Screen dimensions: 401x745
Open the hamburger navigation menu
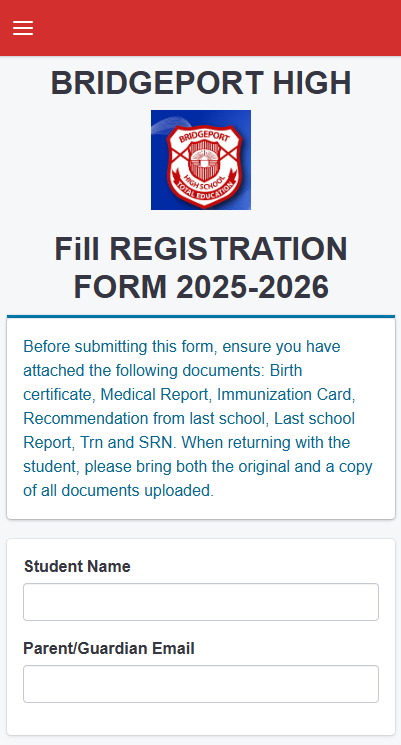click(23, 29)
